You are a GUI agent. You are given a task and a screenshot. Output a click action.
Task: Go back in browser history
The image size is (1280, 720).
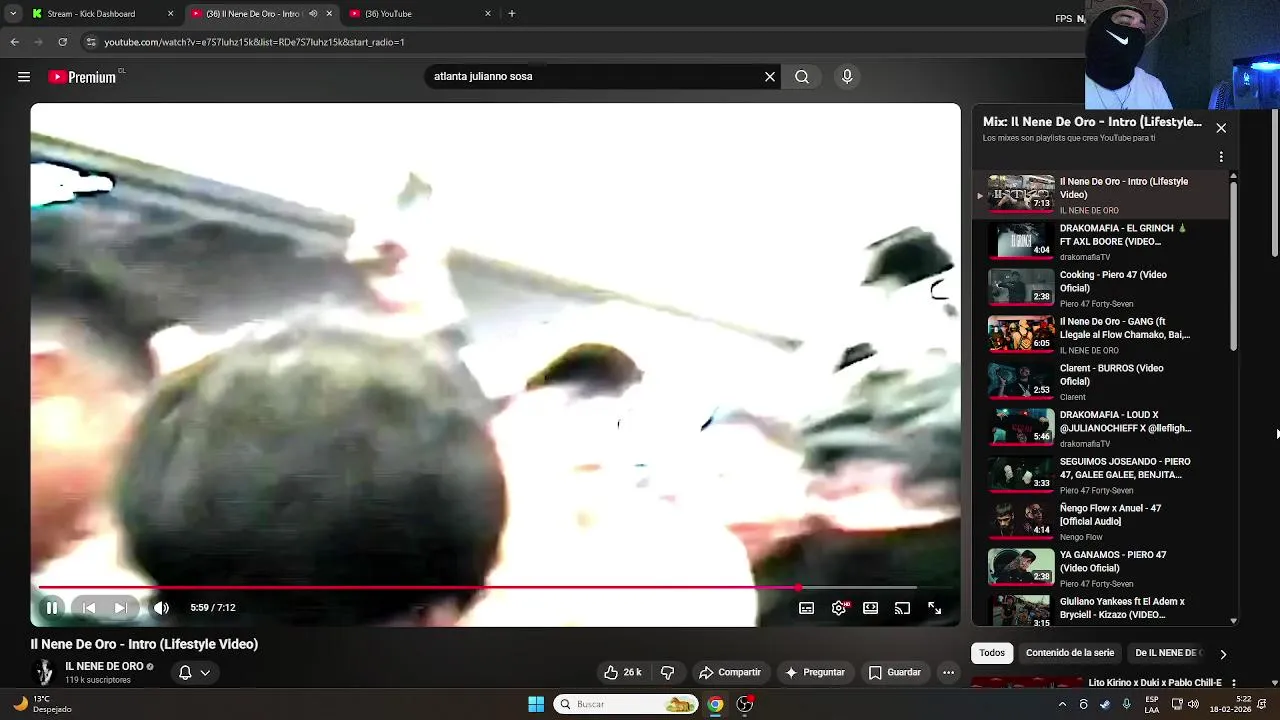[14, 42]
